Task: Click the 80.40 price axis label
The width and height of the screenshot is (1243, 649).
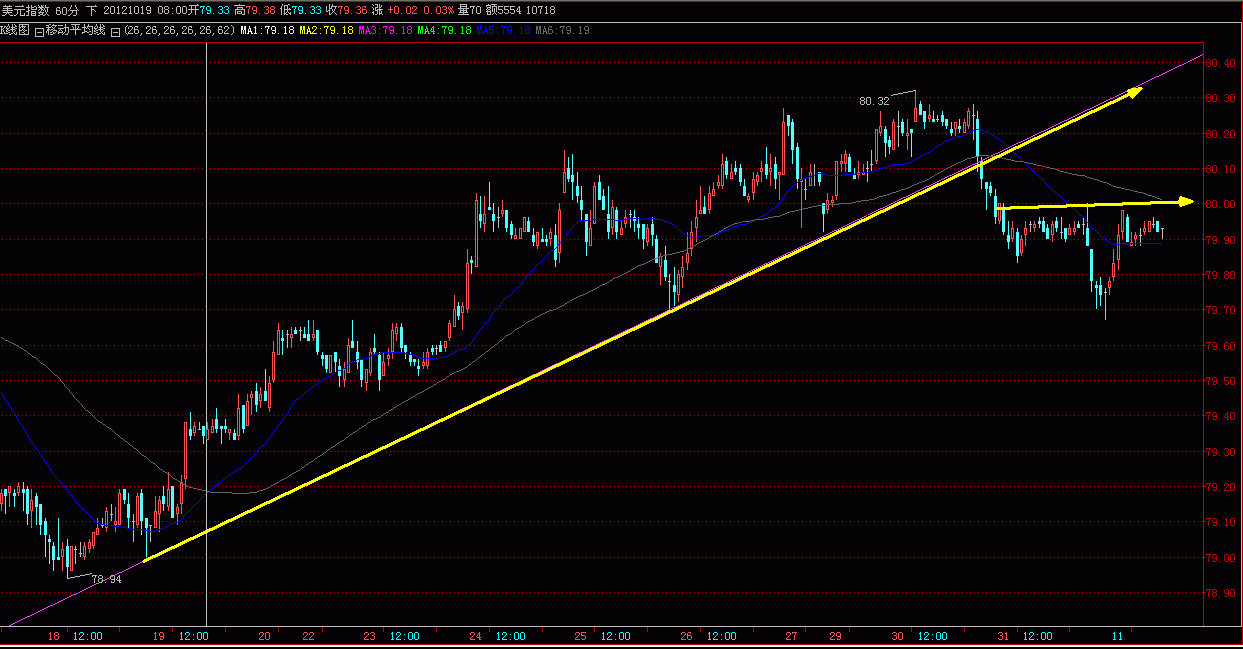Action: tap(1221, 63)
